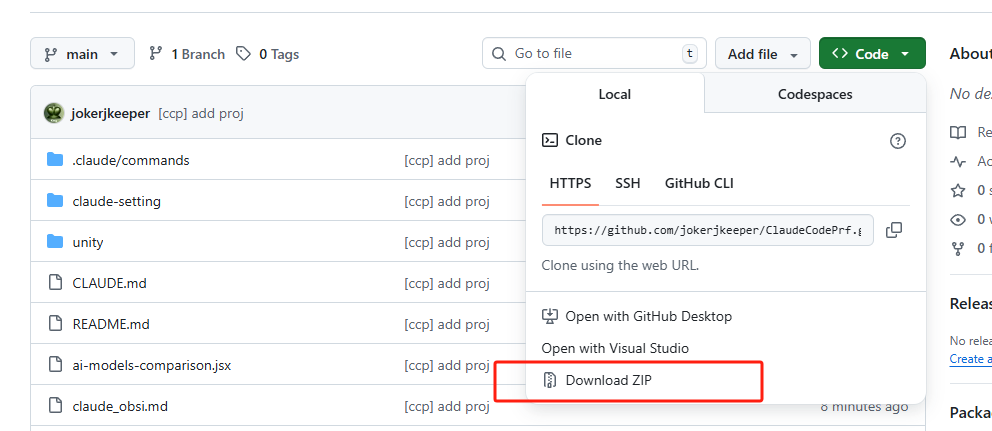Click the jokerjkeeper avatar image
Viewport: 992px width, 431px height.
[54, 113]
